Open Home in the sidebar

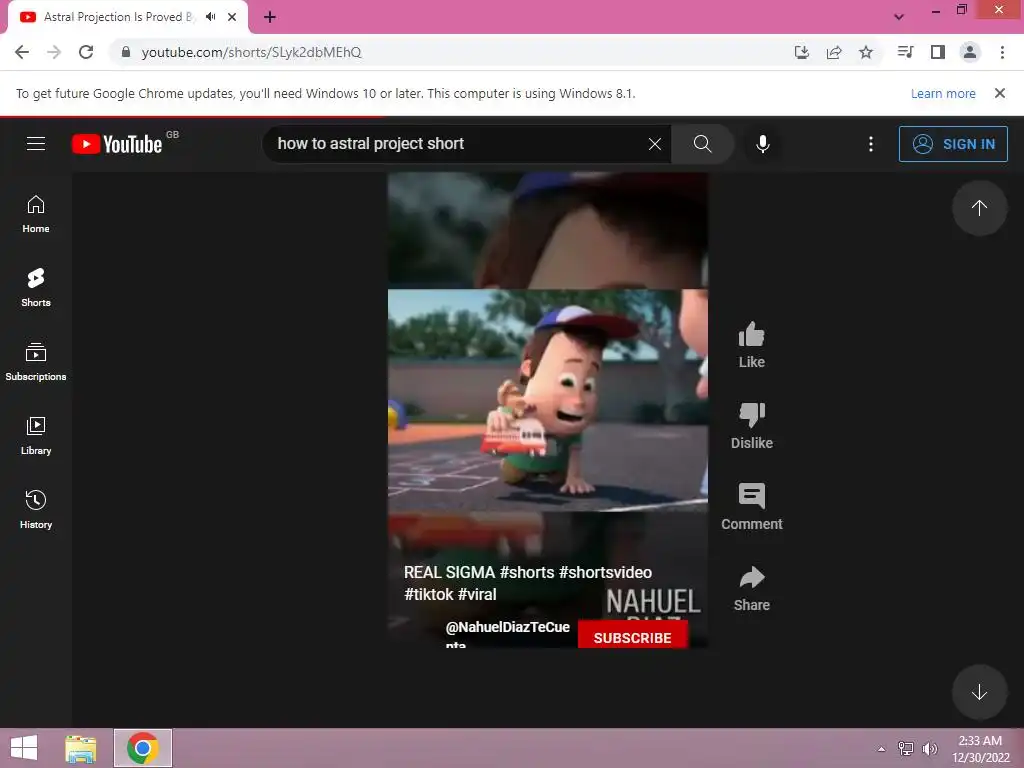click(36, 214)
